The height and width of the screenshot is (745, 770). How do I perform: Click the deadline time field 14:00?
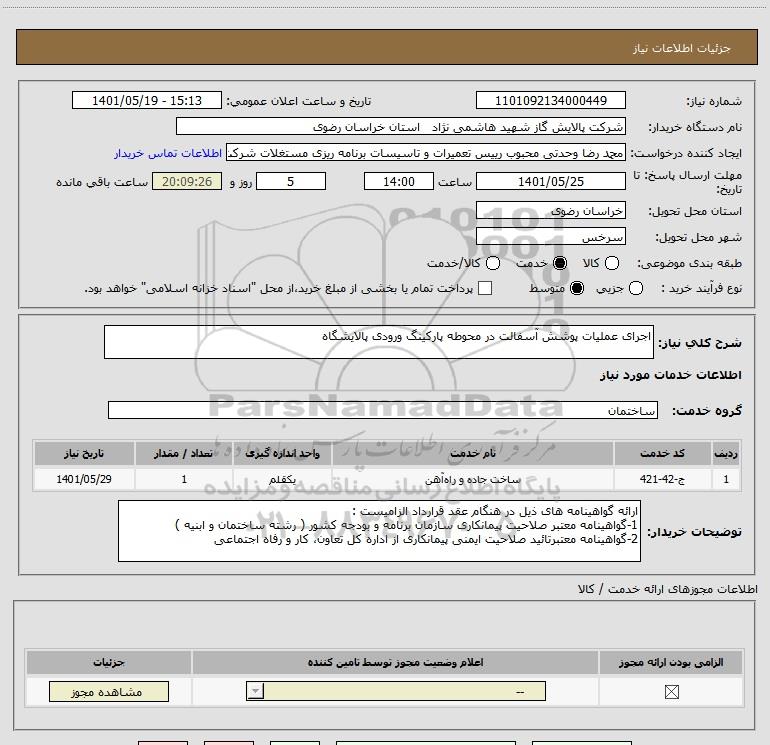pos(399,181)
